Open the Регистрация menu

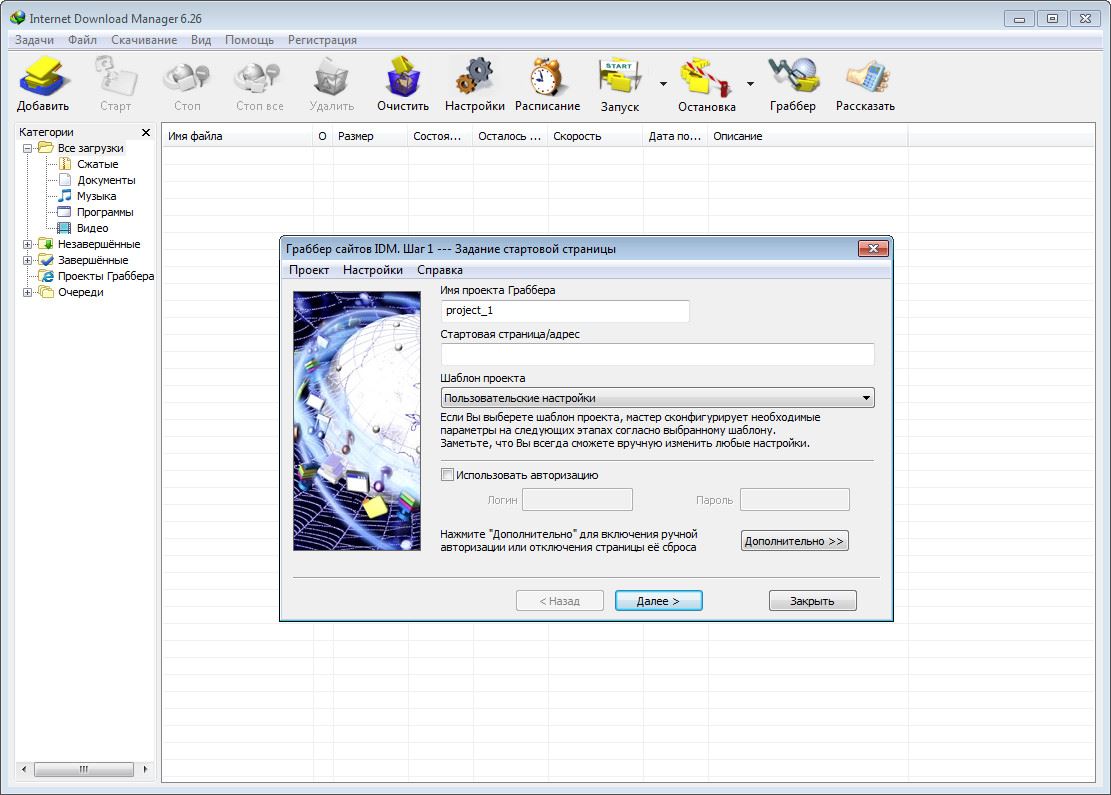pyautogui.click(x=322, y=40)
